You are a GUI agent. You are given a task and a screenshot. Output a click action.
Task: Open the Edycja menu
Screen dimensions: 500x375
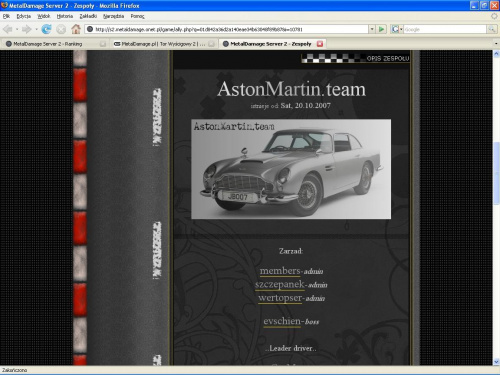[24, 16]
